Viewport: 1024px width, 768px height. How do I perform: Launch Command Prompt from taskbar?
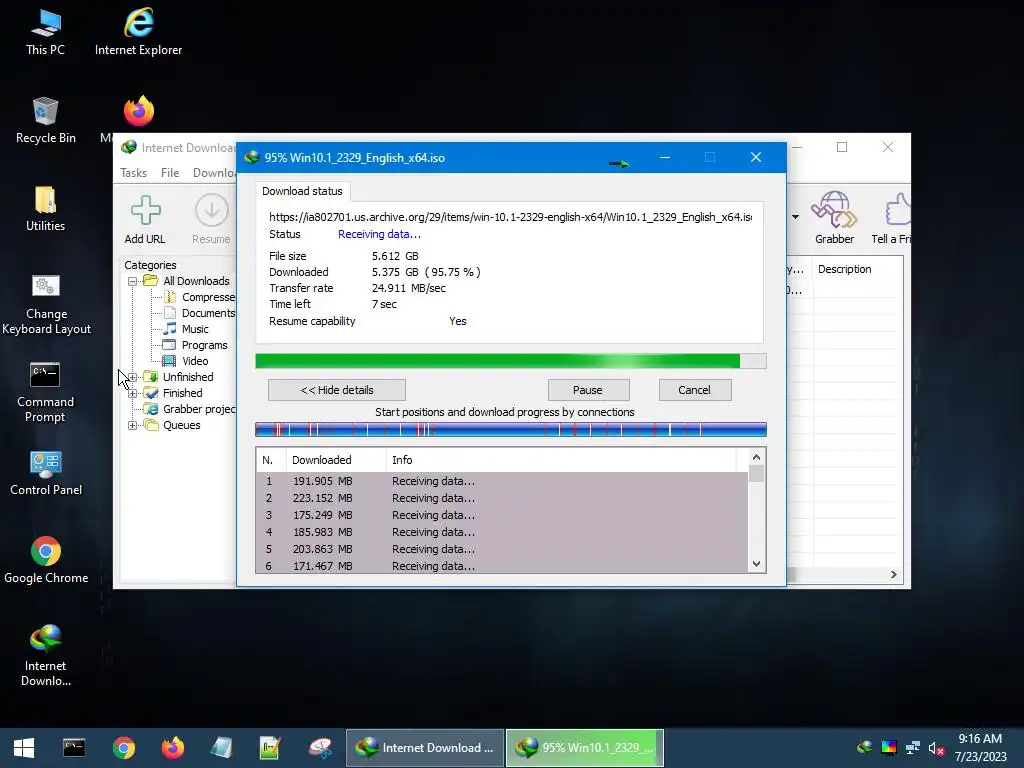(74, 748)
